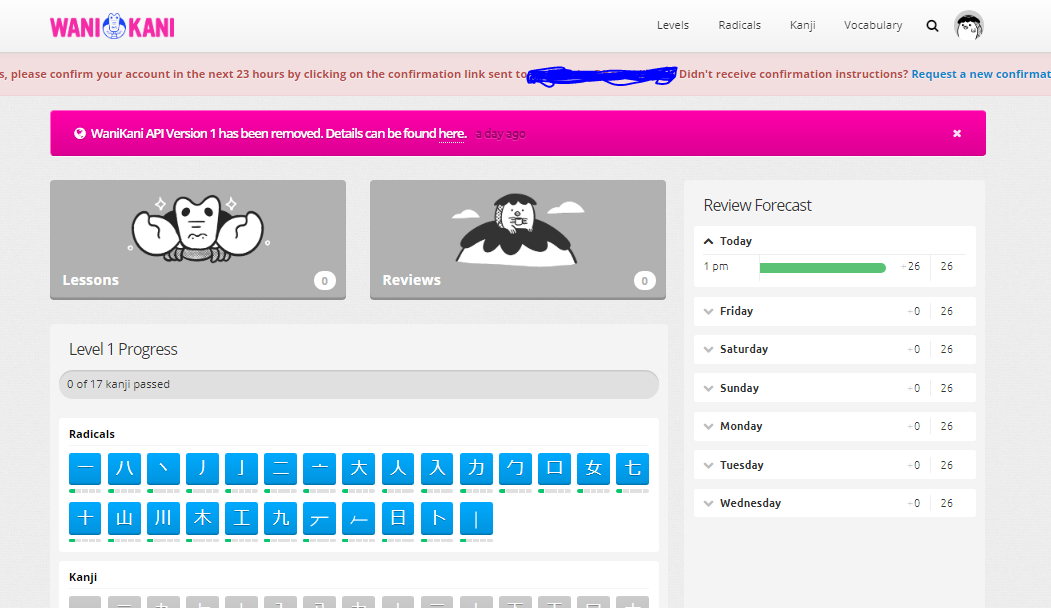Open the Drop radical 丶

[164, 469]
